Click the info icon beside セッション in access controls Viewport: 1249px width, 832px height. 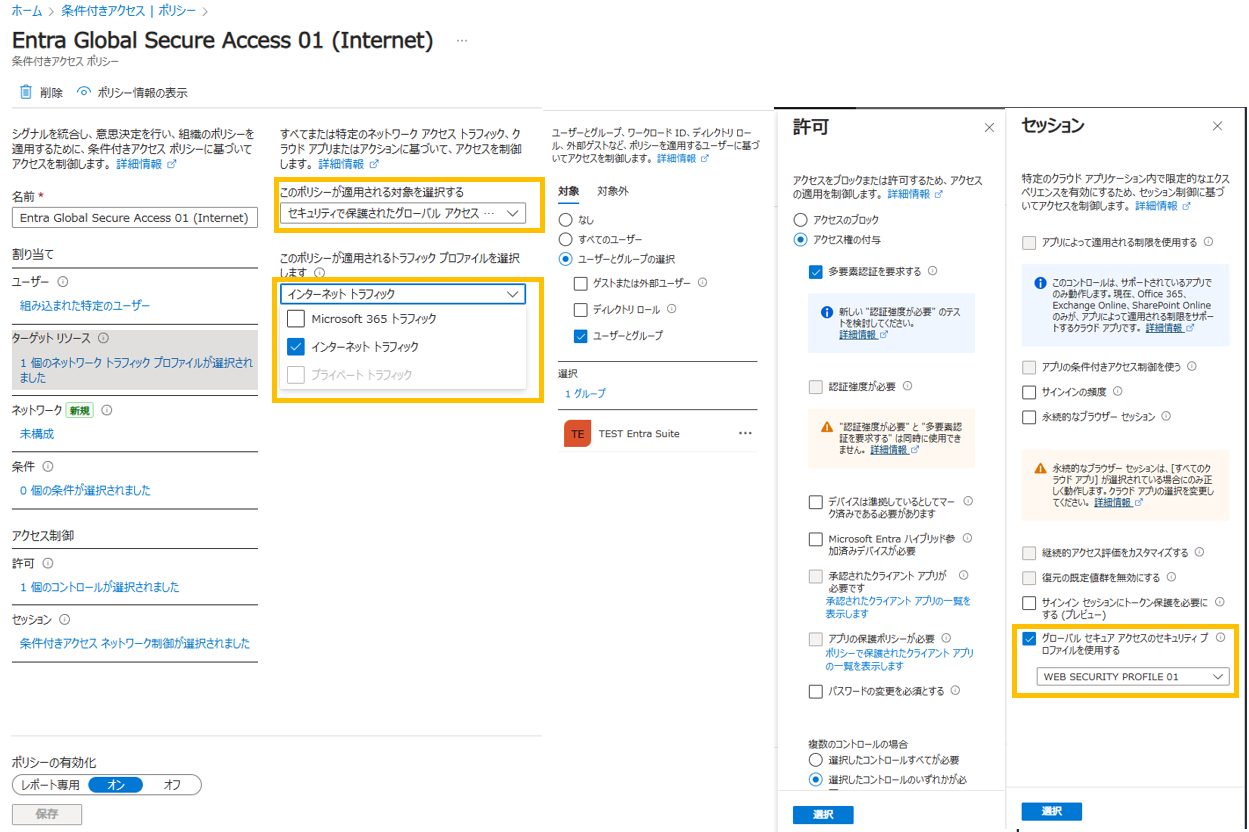[64, 620]
